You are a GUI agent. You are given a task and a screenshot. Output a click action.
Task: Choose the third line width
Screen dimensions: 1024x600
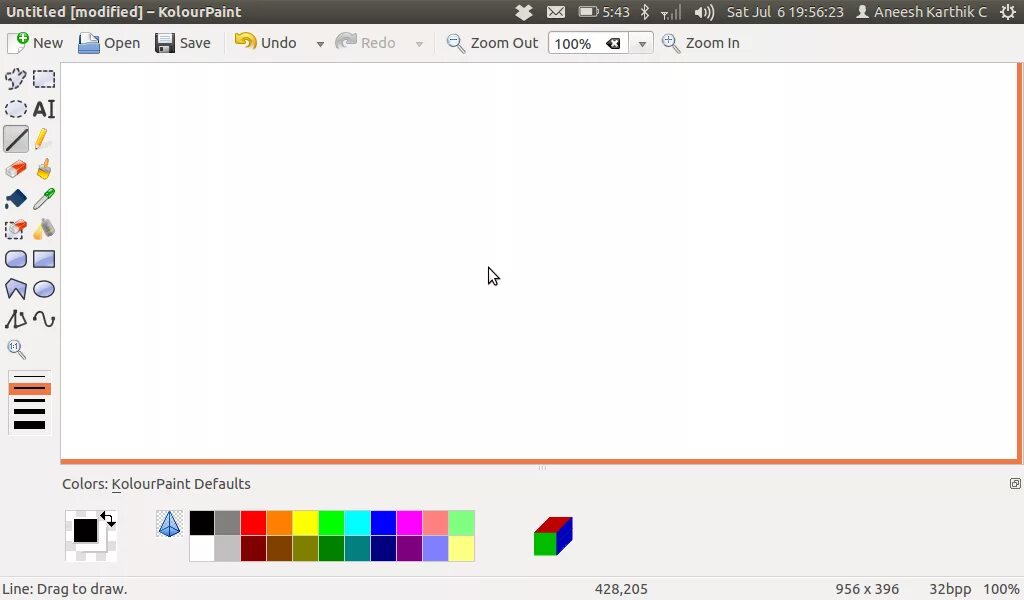[29, 400]
